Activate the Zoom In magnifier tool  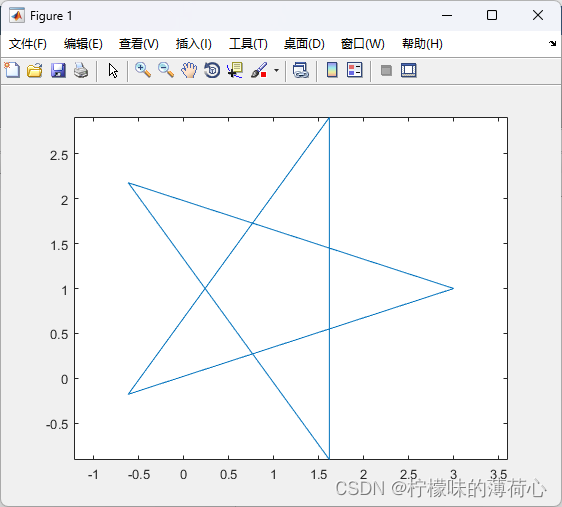[143, 70]
